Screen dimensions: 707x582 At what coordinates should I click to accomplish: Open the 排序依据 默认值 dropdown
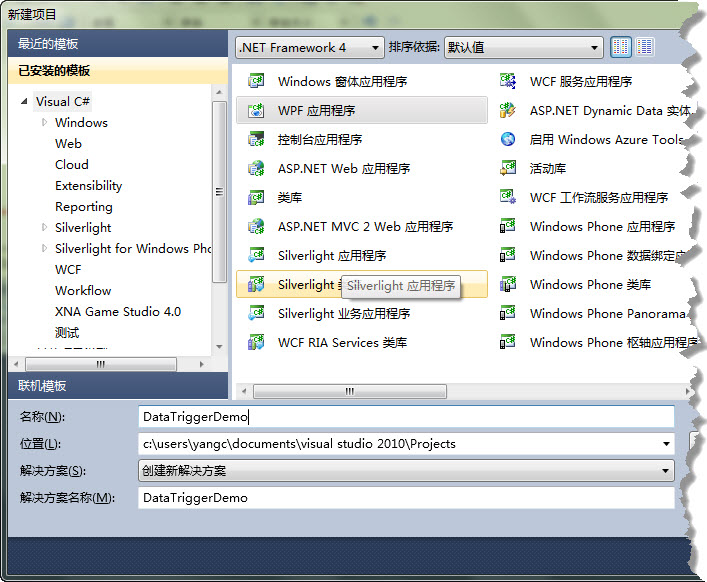point(523,47)
